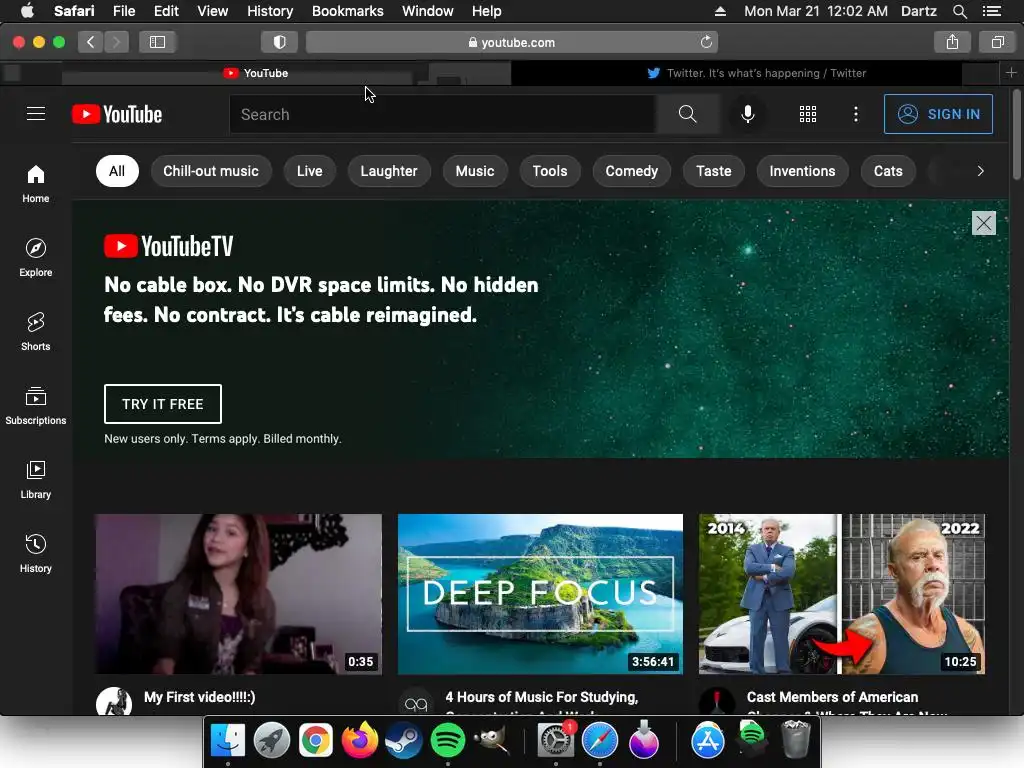Switch to the YouTube tab
The width and height of the screenshot is (1024, 768).
click(x=256, y=73)
